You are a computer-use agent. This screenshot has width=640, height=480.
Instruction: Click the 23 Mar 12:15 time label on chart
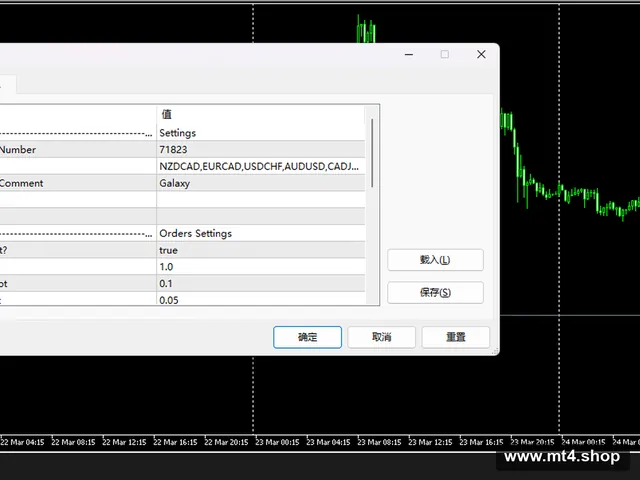pyautogui.click(x=430, y=442)
